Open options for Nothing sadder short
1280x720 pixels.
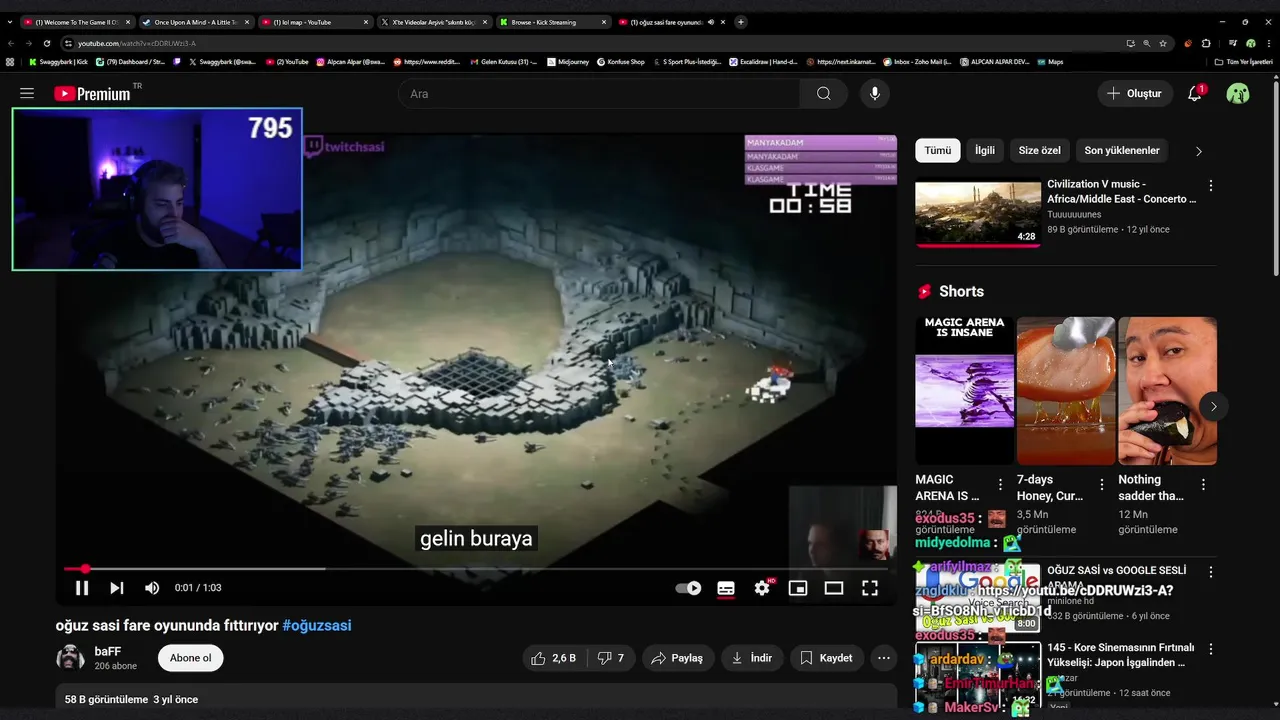[x=1204, y=484]
